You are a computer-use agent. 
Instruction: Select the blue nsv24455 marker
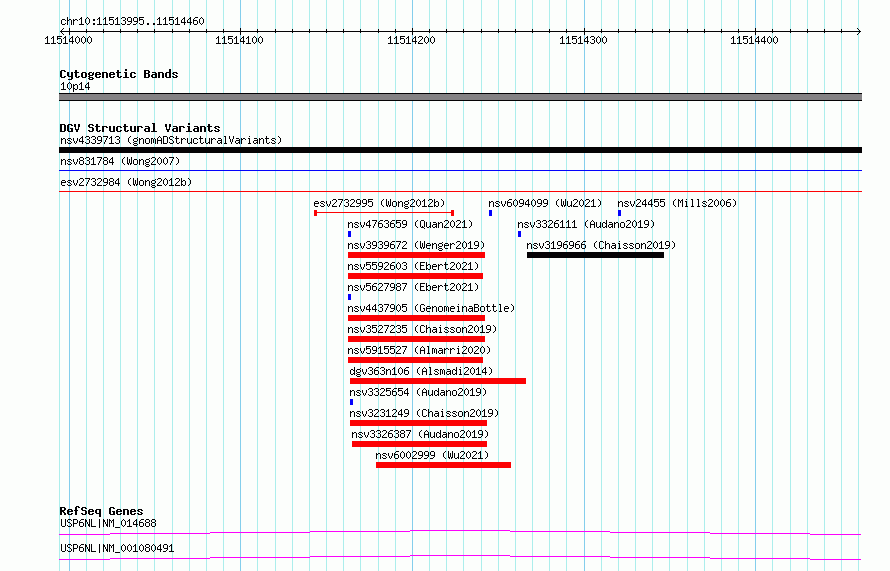pyautogui.click(x=619, y=213)
